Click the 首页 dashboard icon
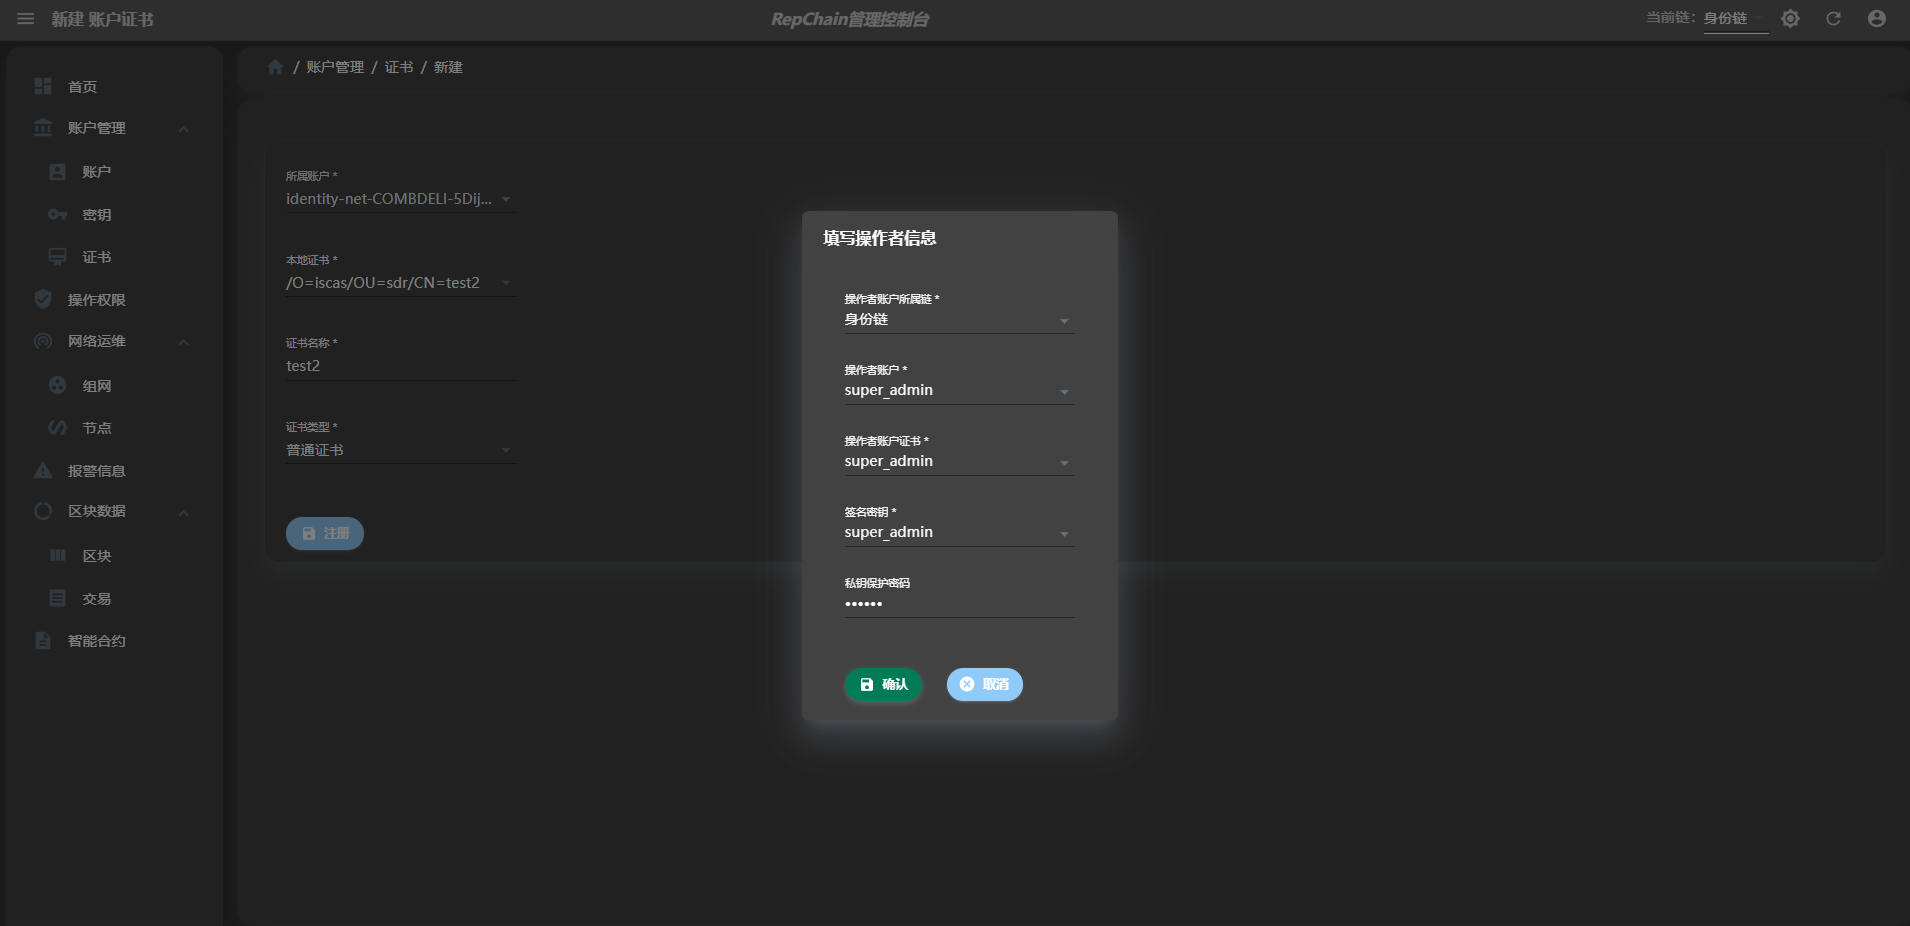Image resolution: width=1910 pixels, height=926 pixels. [43, 86]
